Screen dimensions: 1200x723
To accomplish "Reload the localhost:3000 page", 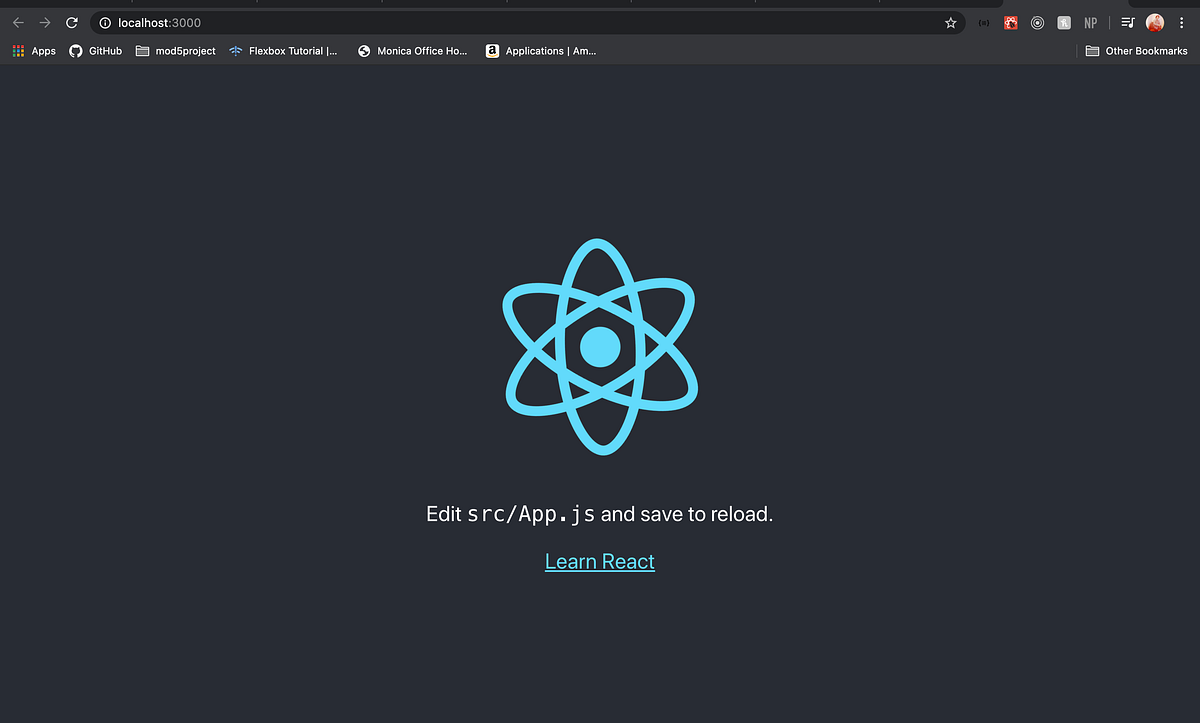I will (x=70, y=22).
